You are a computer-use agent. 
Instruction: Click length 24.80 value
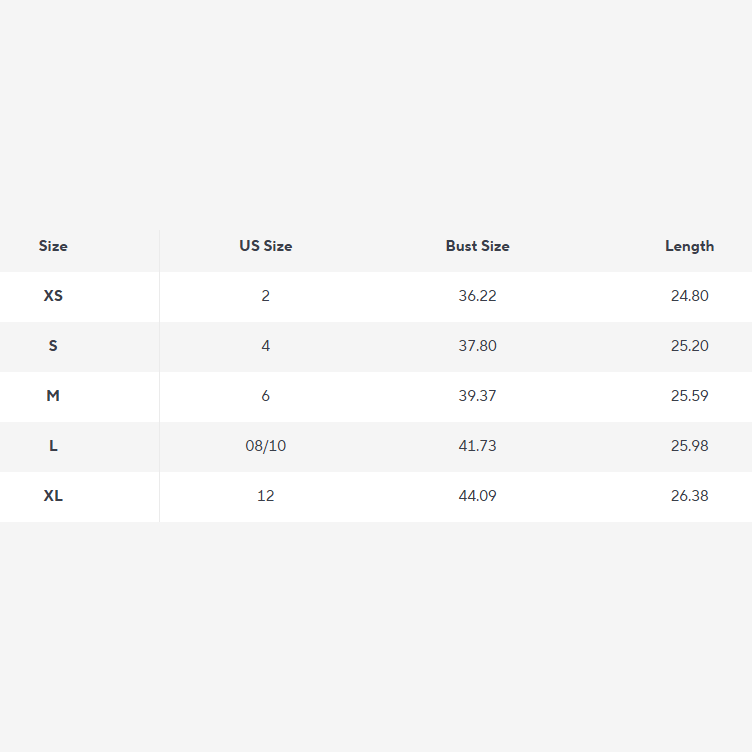pyautogui.click(x=689, y=296)
